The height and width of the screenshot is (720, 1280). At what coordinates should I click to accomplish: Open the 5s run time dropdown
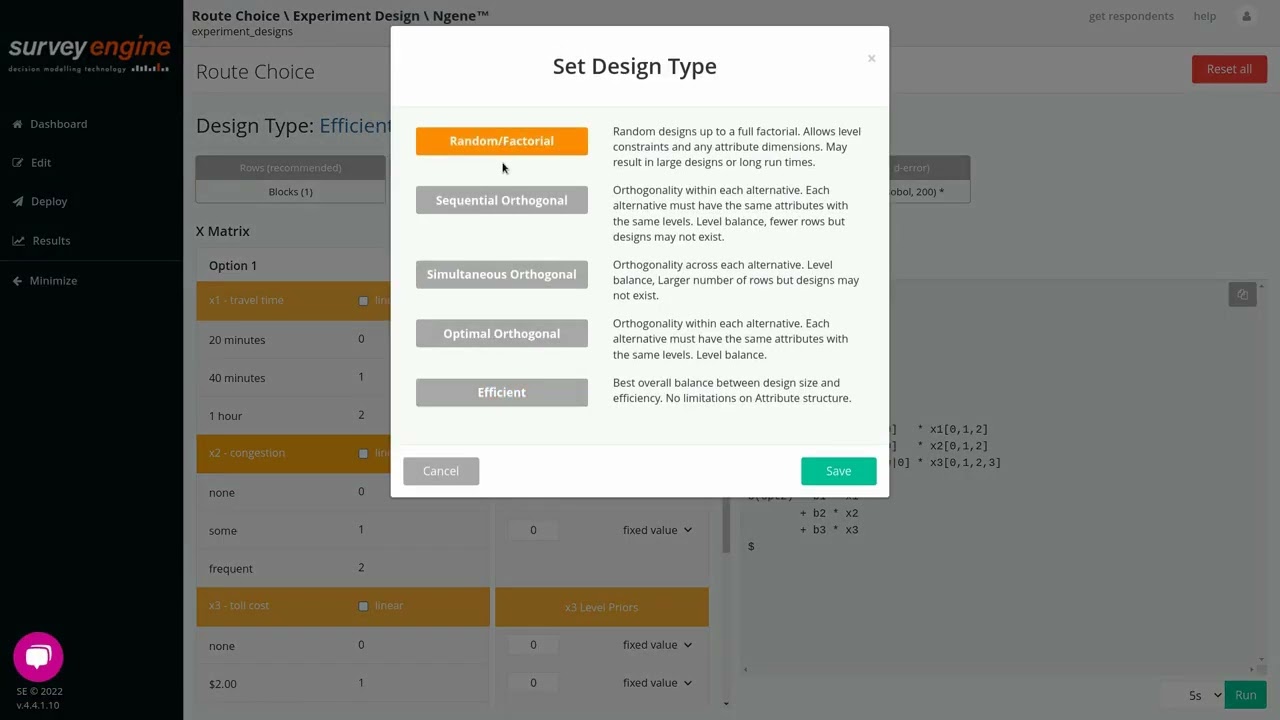pyautogui.click(x=1204, y=695)
